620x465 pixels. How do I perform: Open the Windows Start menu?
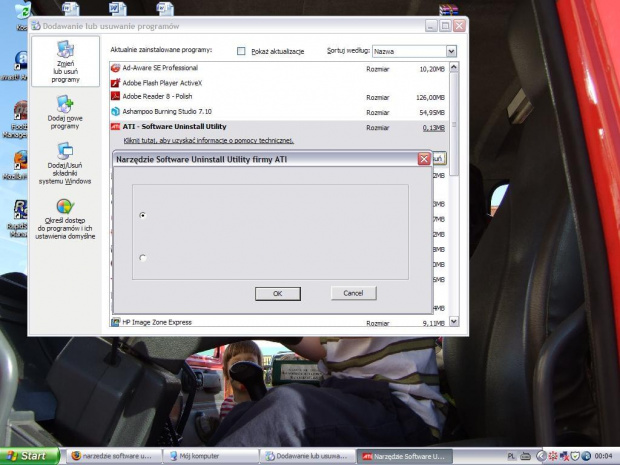coord(30,456)
